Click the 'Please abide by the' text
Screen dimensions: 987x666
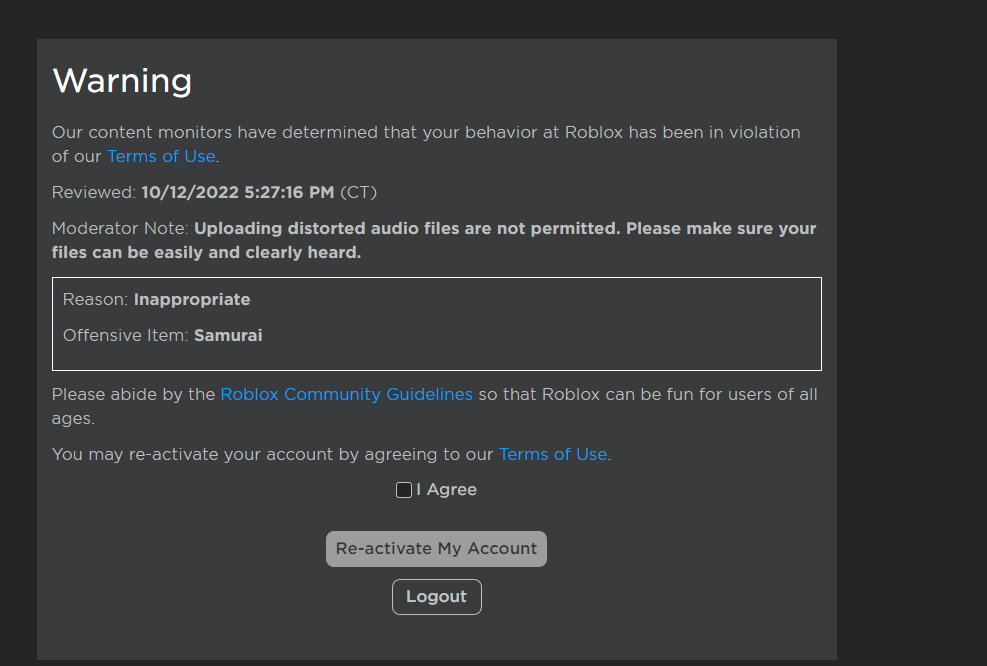coord(133,394)
